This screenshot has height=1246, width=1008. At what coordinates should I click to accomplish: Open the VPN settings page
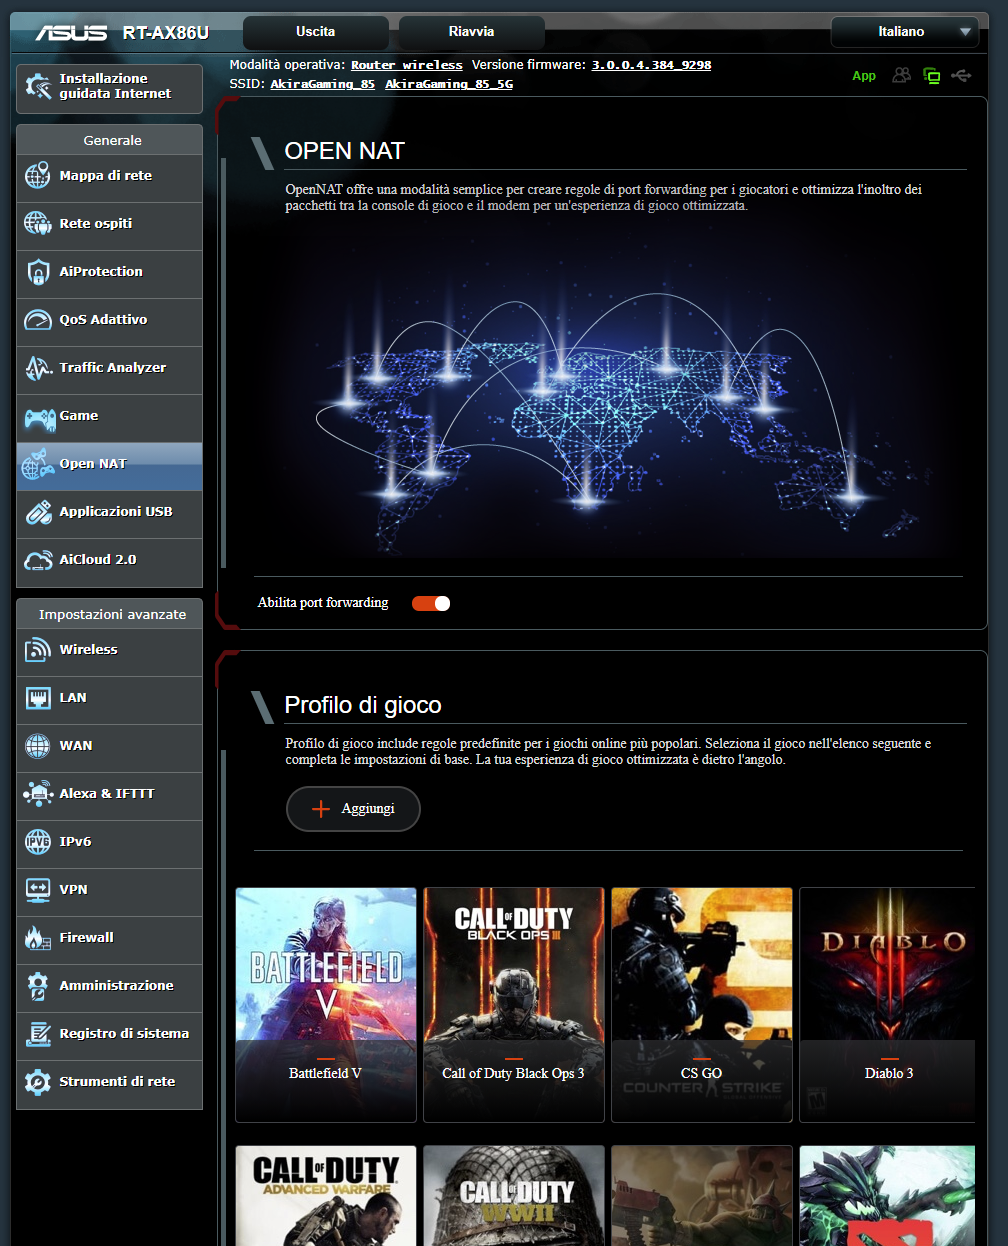pyautogui.click(x=109, y=892)
